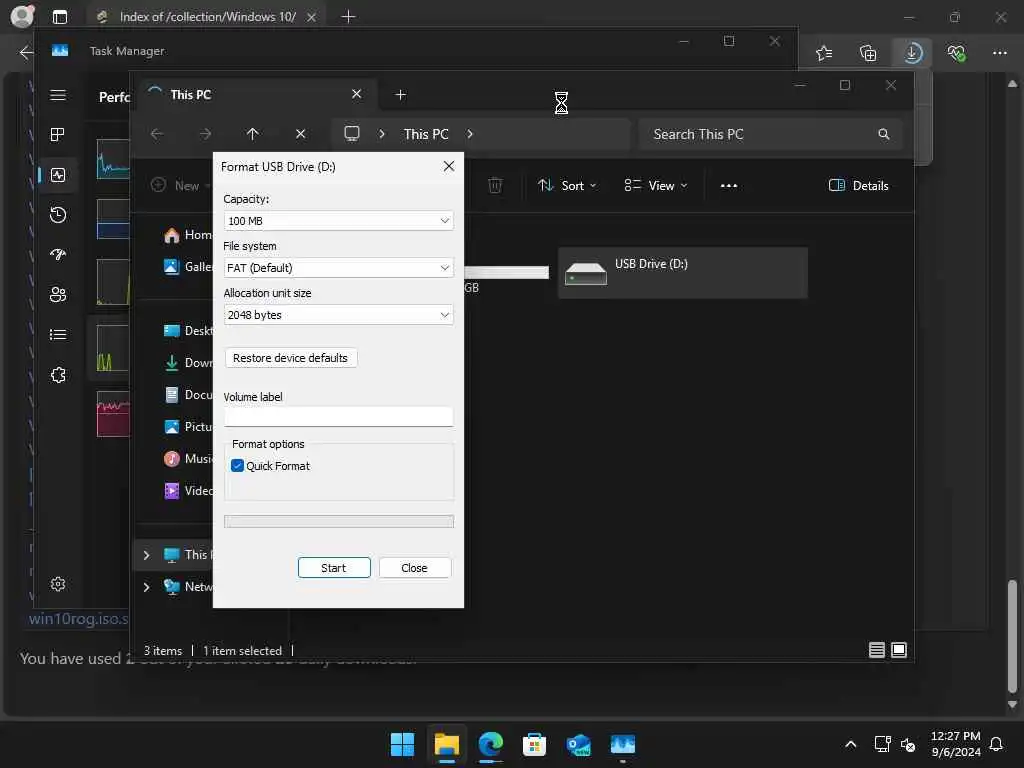
Task: Close the Format USB Drive dialog with X
Action: [x=449, y=167]
